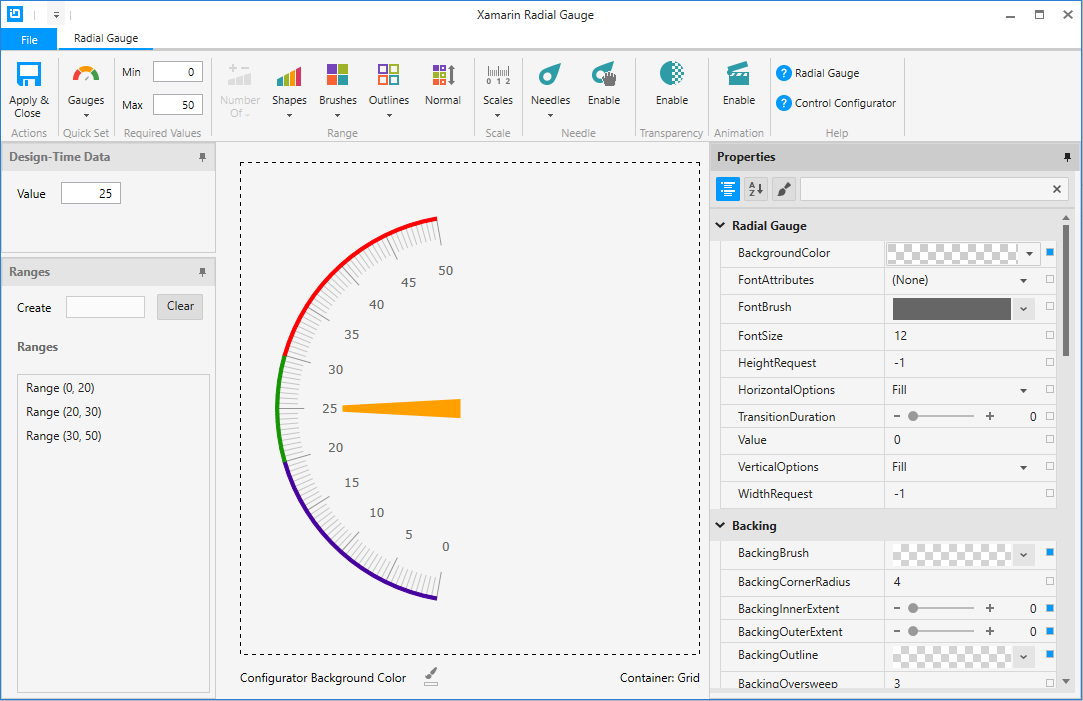Screen dimensions: 1083x701
Task: Toggle the HeightRequest property marker
Action: 1050,362
